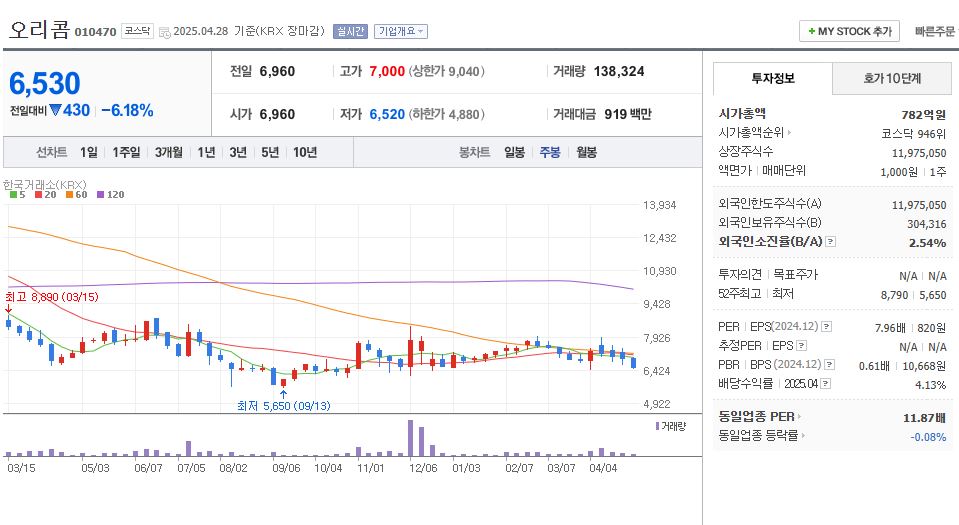The height and width of the screenshot is (525, 959).
Task: Click the 거래량 138,324 value
Action: coord(619,72)
